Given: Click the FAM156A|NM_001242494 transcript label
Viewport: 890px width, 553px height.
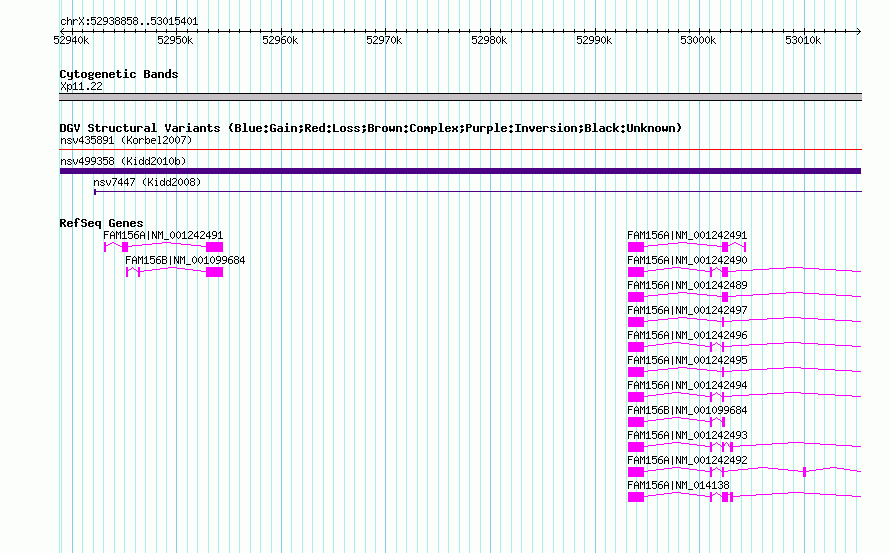Looking at the screenshot, I should pyautogui.click(x=687, y=385).
